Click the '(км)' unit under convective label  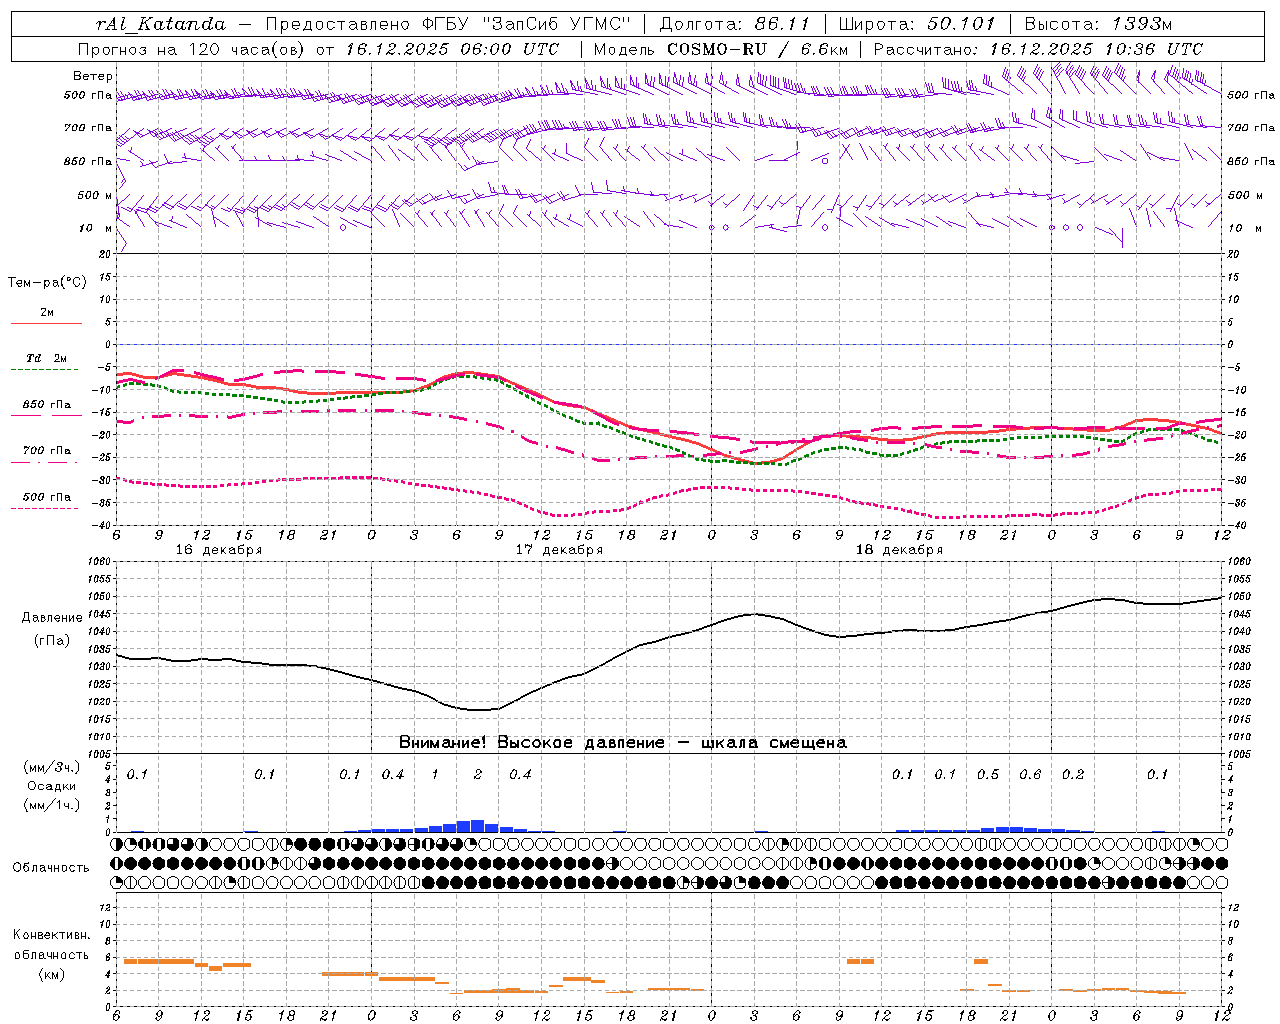[x=52, y=974]
